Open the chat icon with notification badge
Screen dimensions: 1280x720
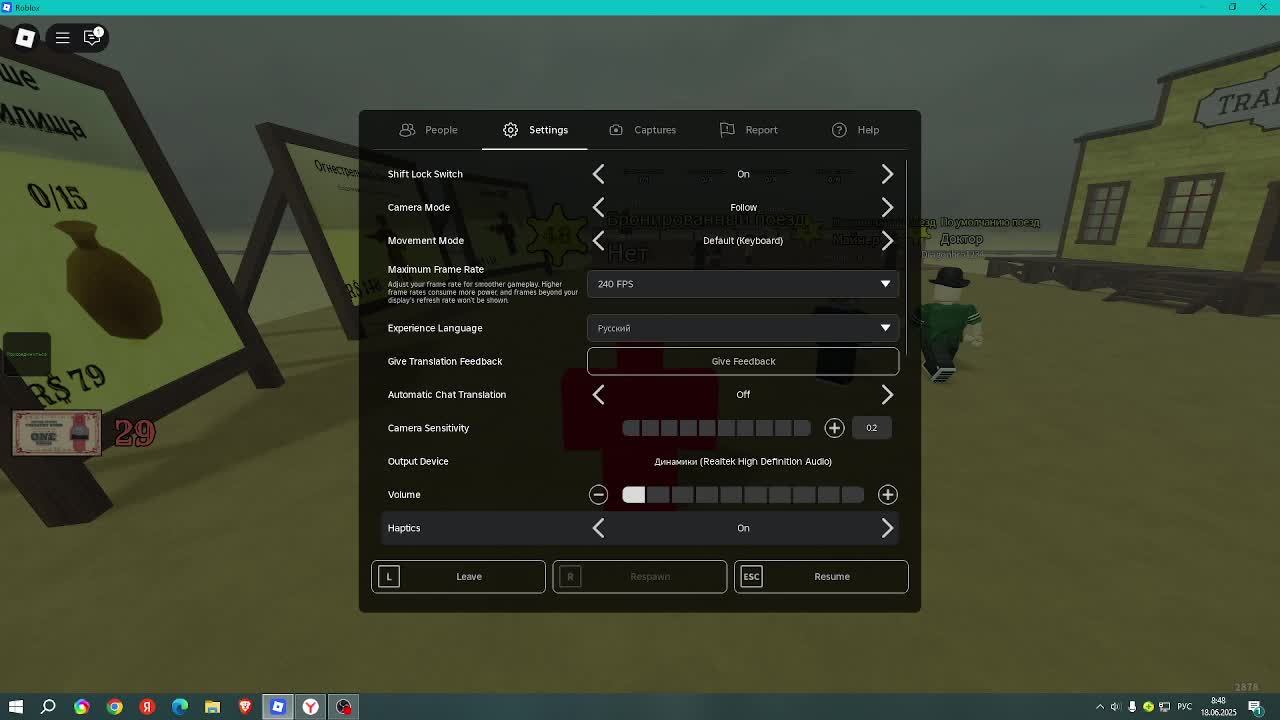click(92, 38)
